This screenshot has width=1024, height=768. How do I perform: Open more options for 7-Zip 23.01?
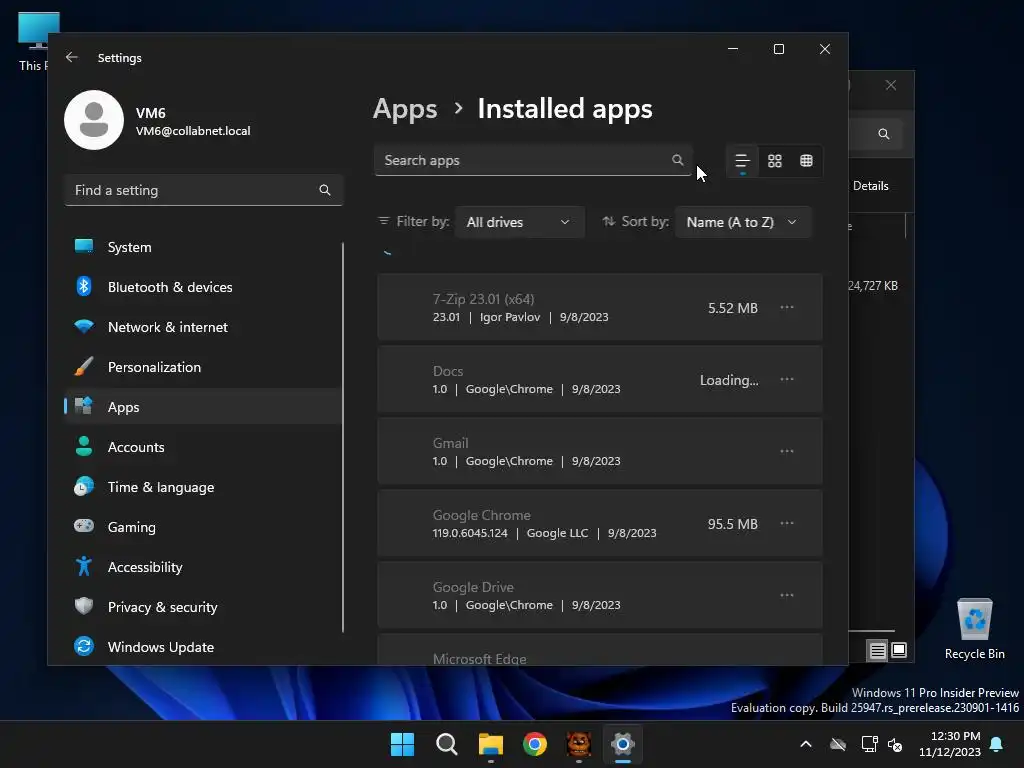(787, 307)
